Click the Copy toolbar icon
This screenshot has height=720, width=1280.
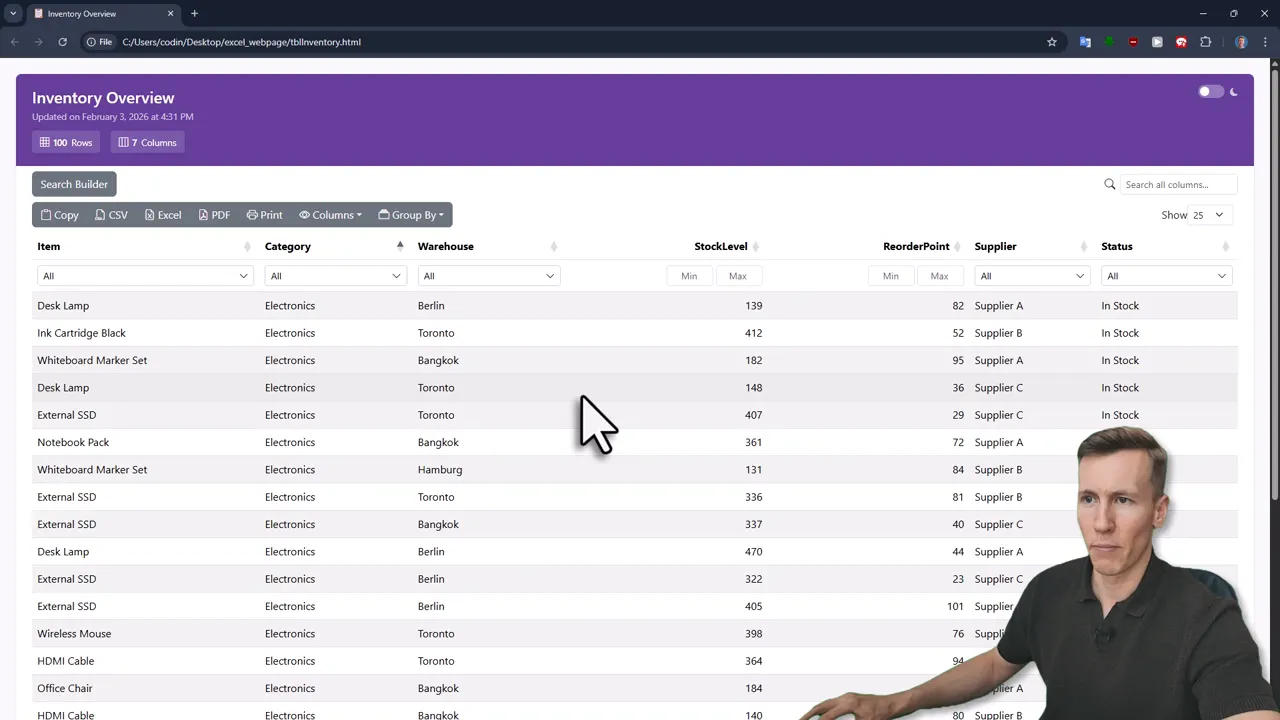[x=46, y=215]
